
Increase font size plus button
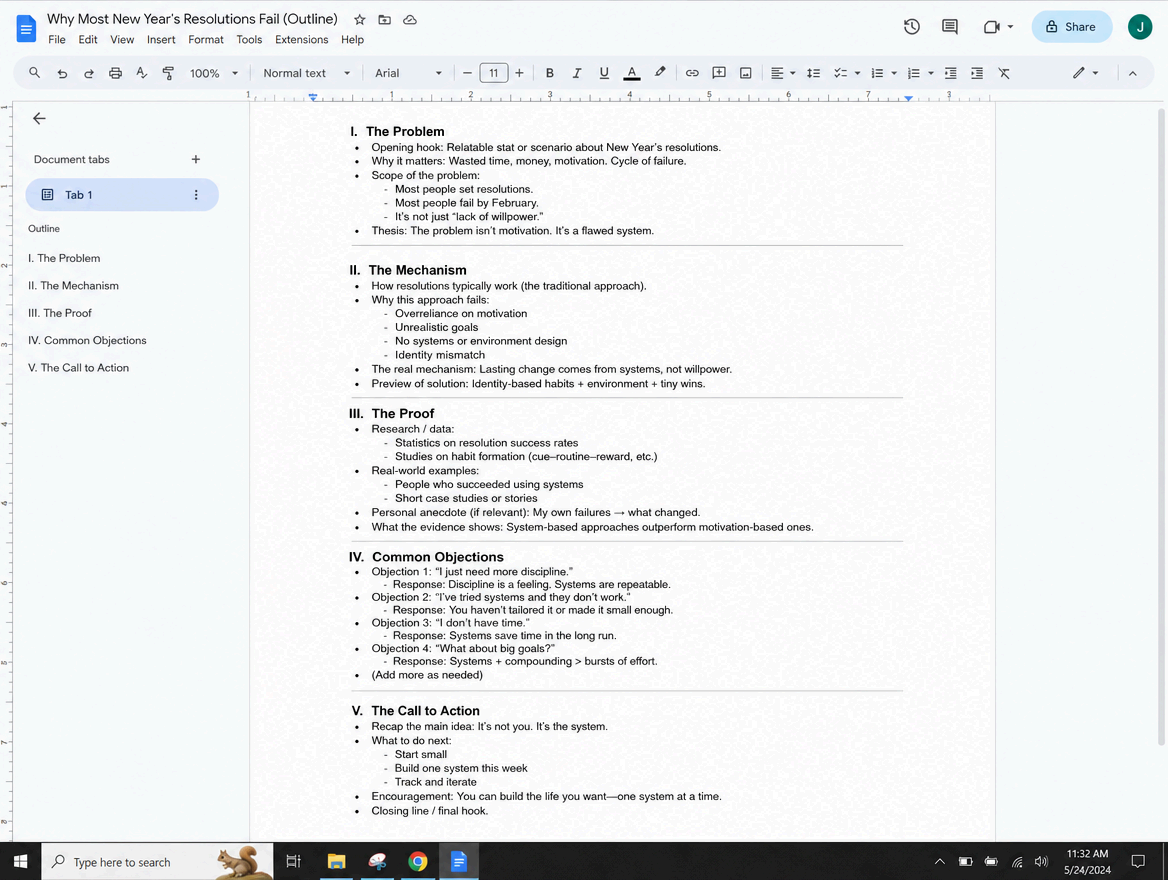519,73
